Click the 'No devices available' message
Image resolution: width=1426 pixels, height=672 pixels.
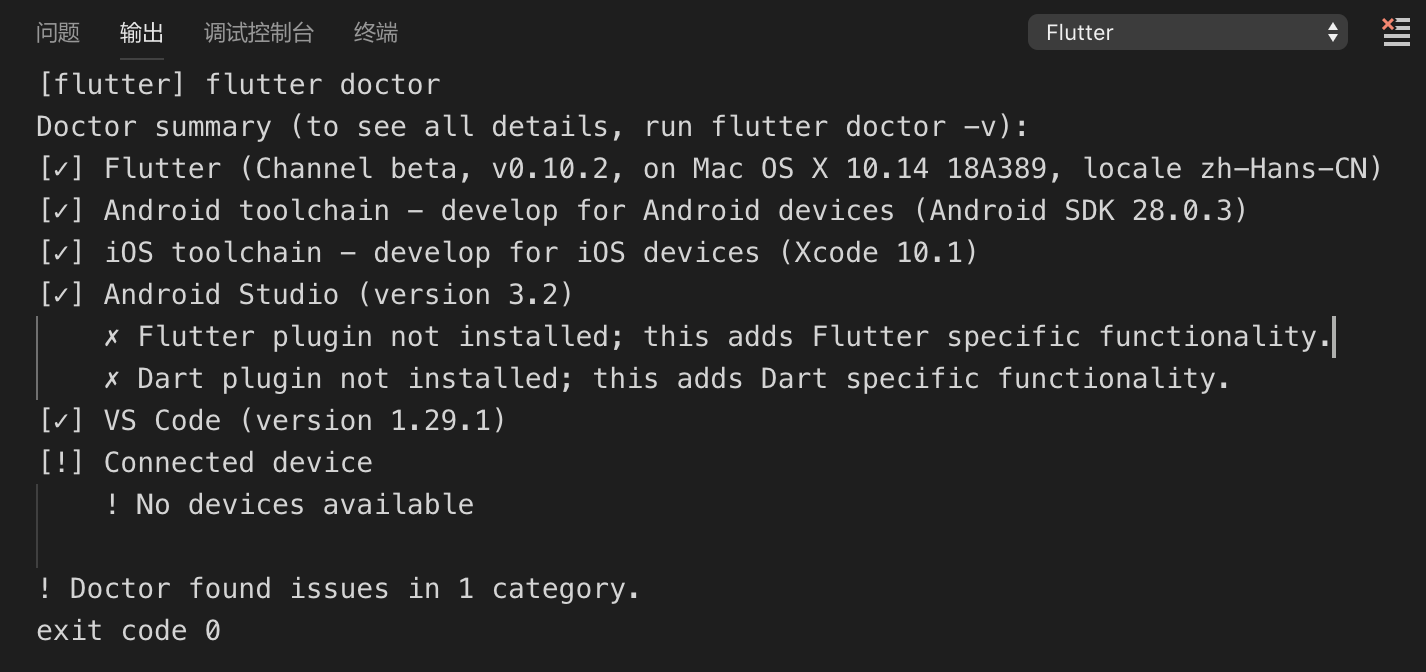[x=289, y=504]
